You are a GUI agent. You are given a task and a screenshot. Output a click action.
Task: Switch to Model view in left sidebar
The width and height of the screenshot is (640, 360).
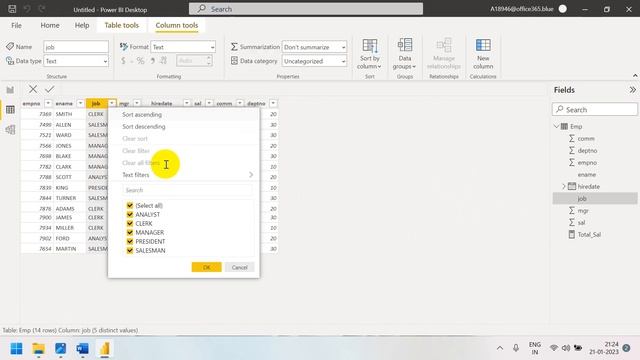(10, 129)
